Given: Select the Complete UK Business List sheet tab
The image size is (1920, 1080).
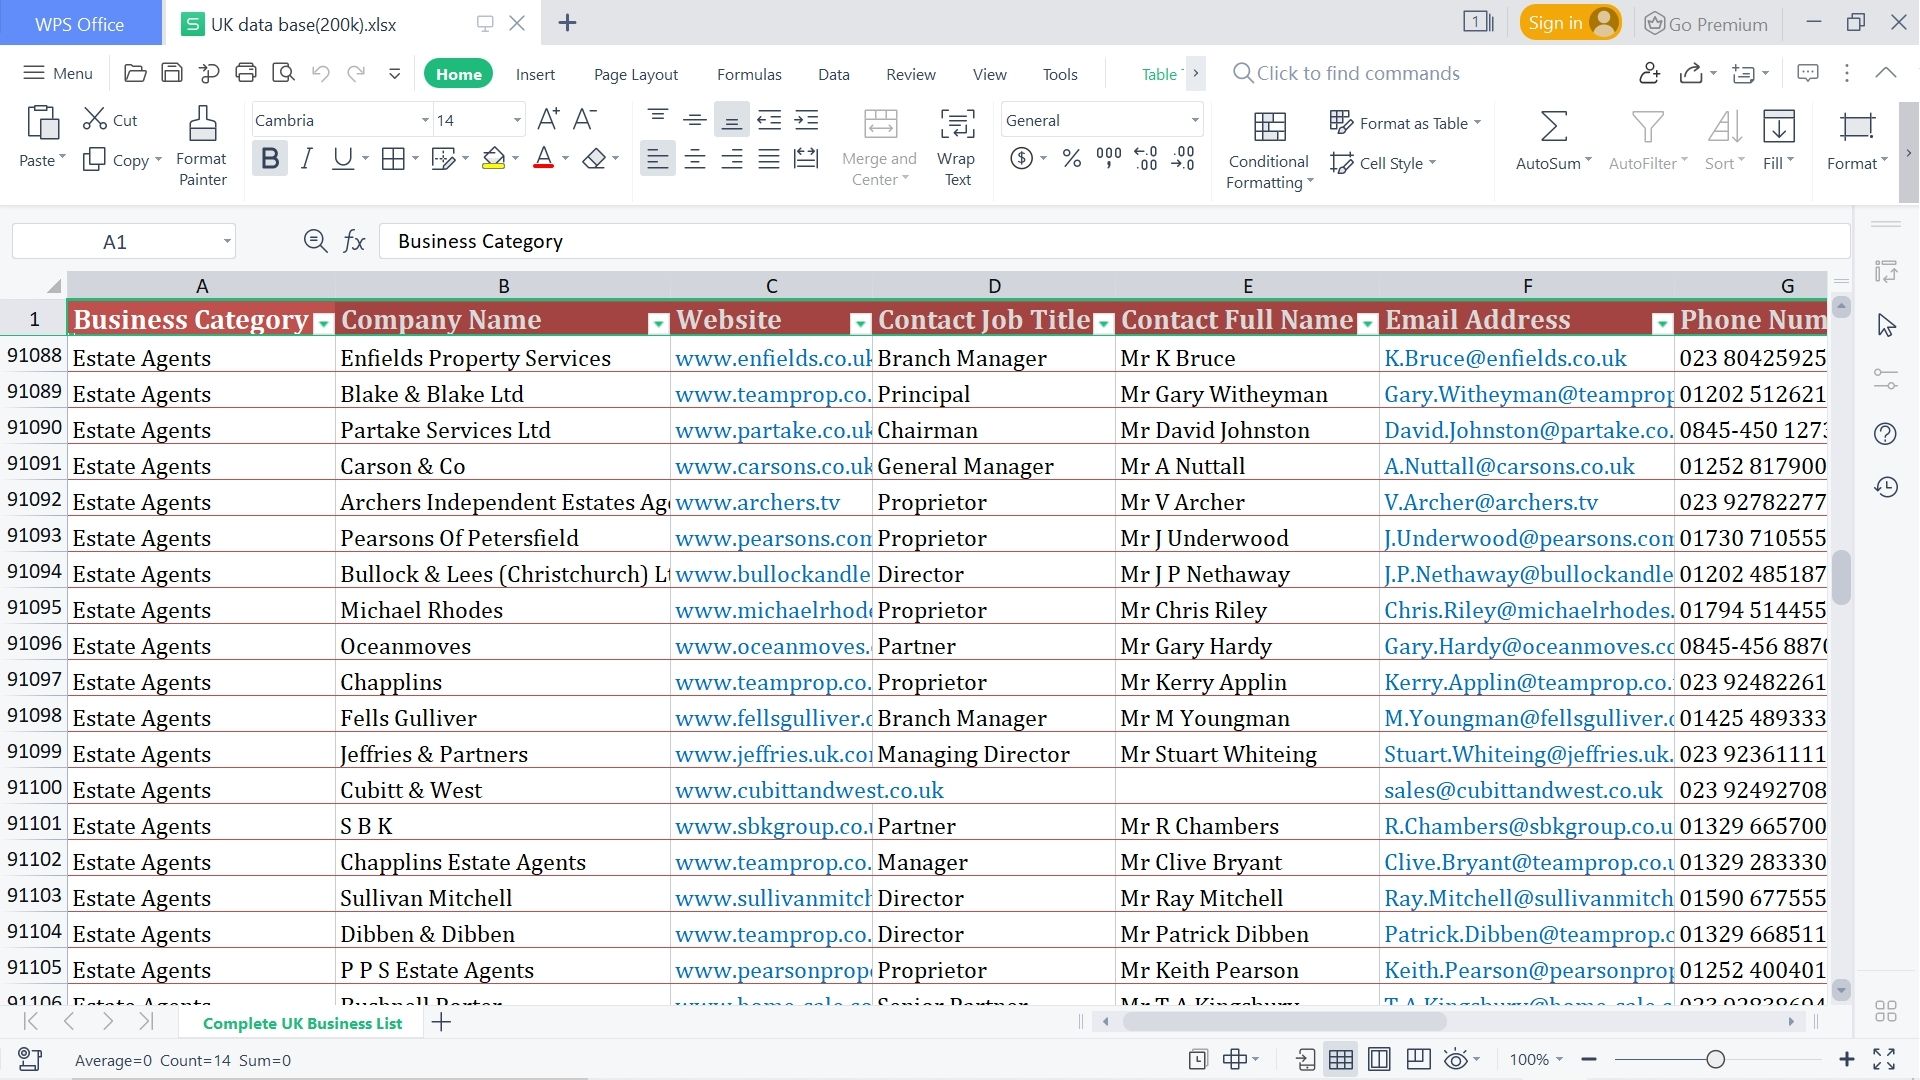Looking at the screenshot, I should 302,1023.
